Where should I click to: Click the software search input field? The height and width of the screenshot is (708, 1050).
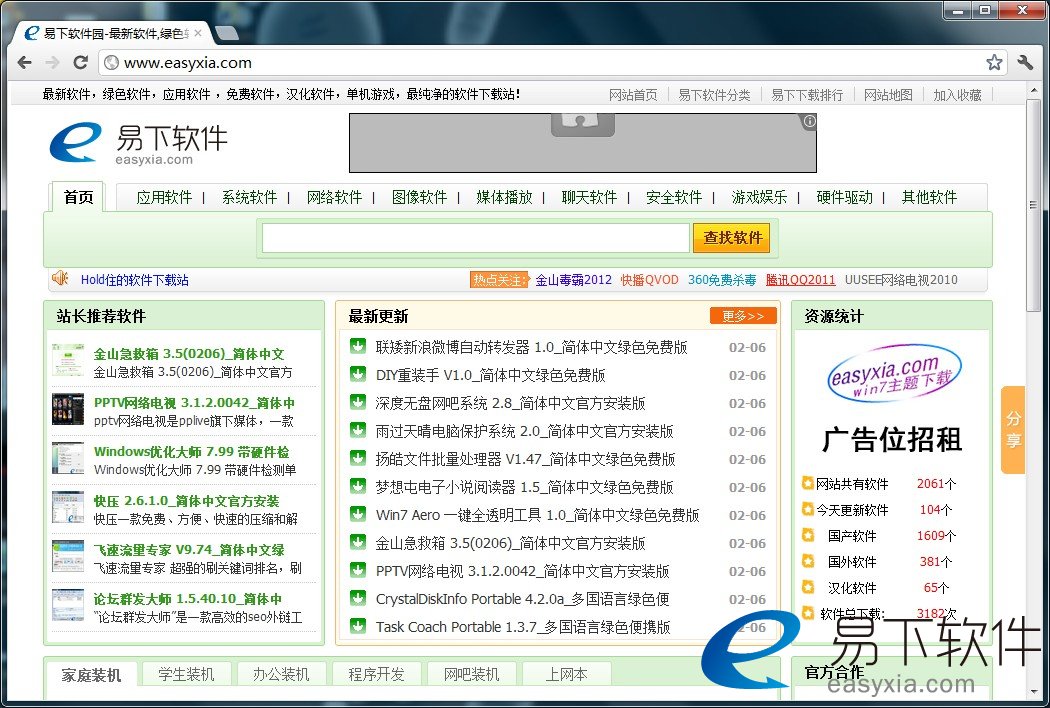coord(475,238)
